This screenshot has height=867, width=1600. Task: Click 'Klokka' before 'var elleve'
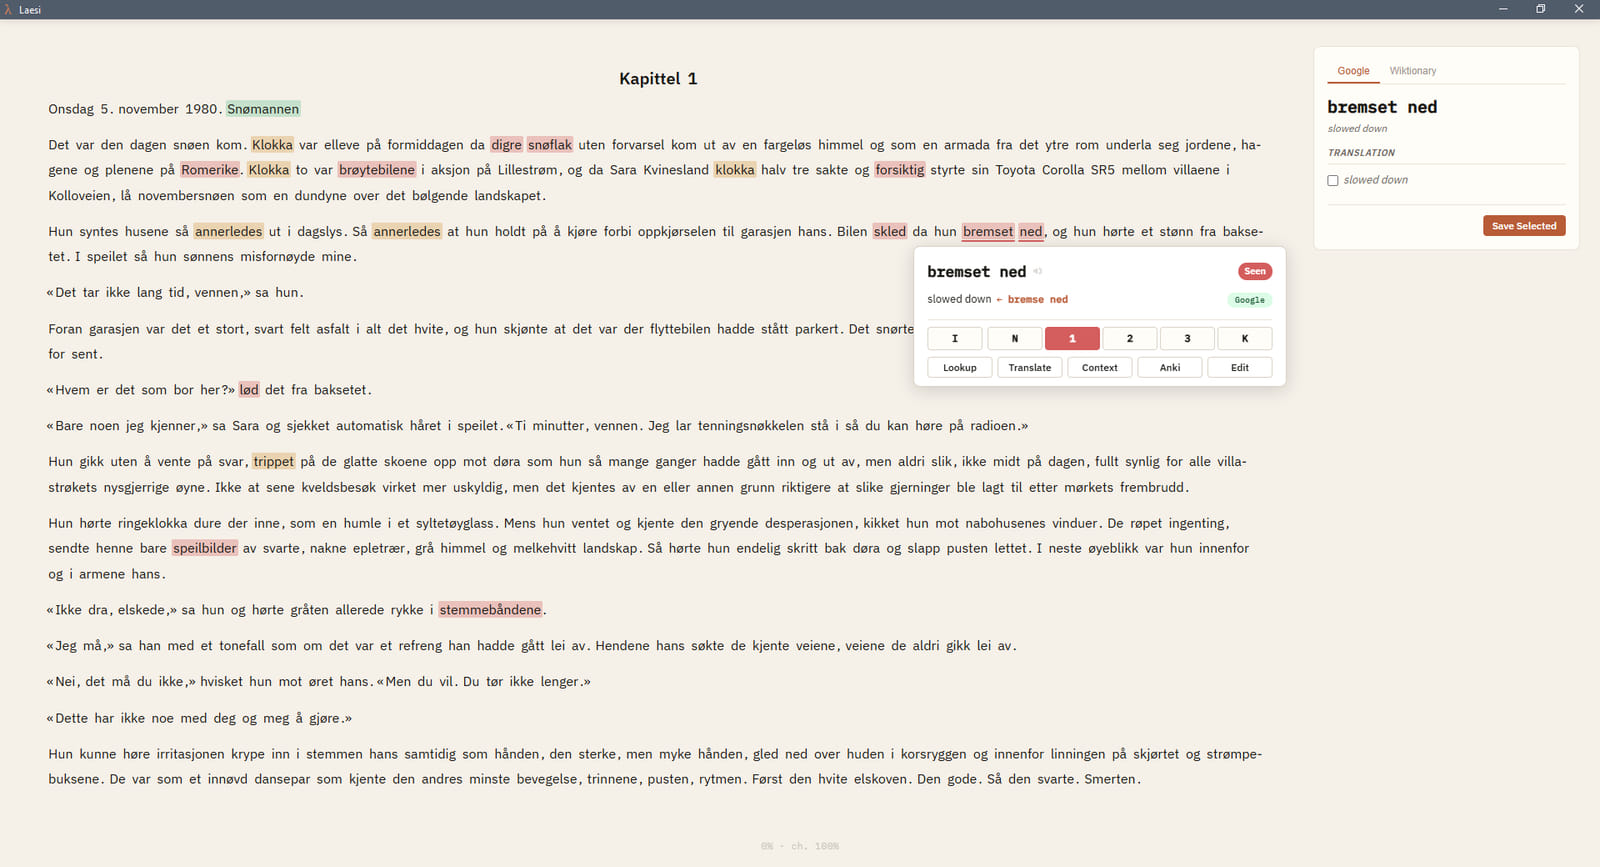[x=272, y=145]
